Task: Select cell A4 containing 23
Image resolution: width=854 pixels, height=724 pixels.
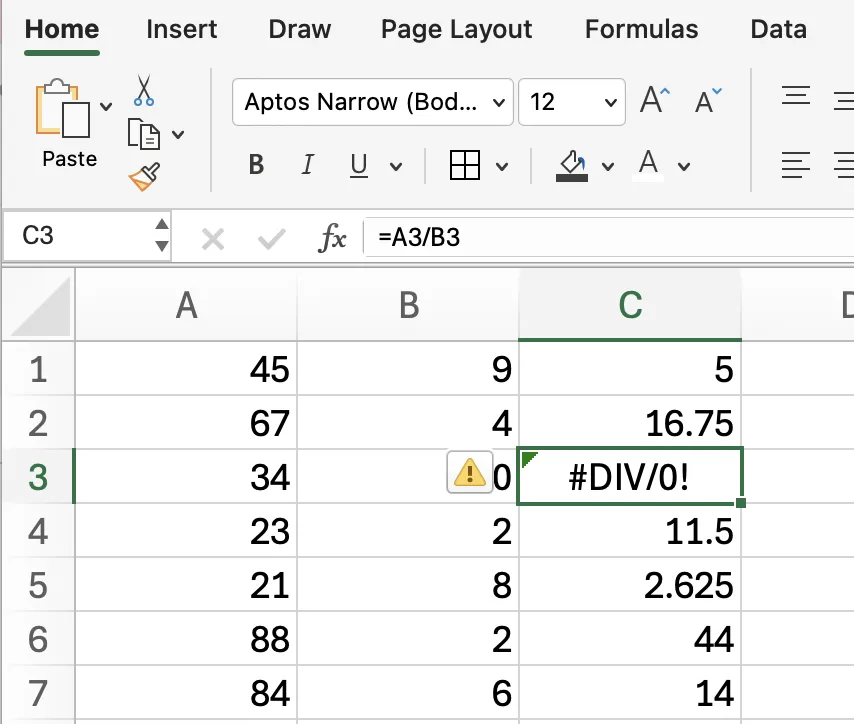Action: pos(186,531)
